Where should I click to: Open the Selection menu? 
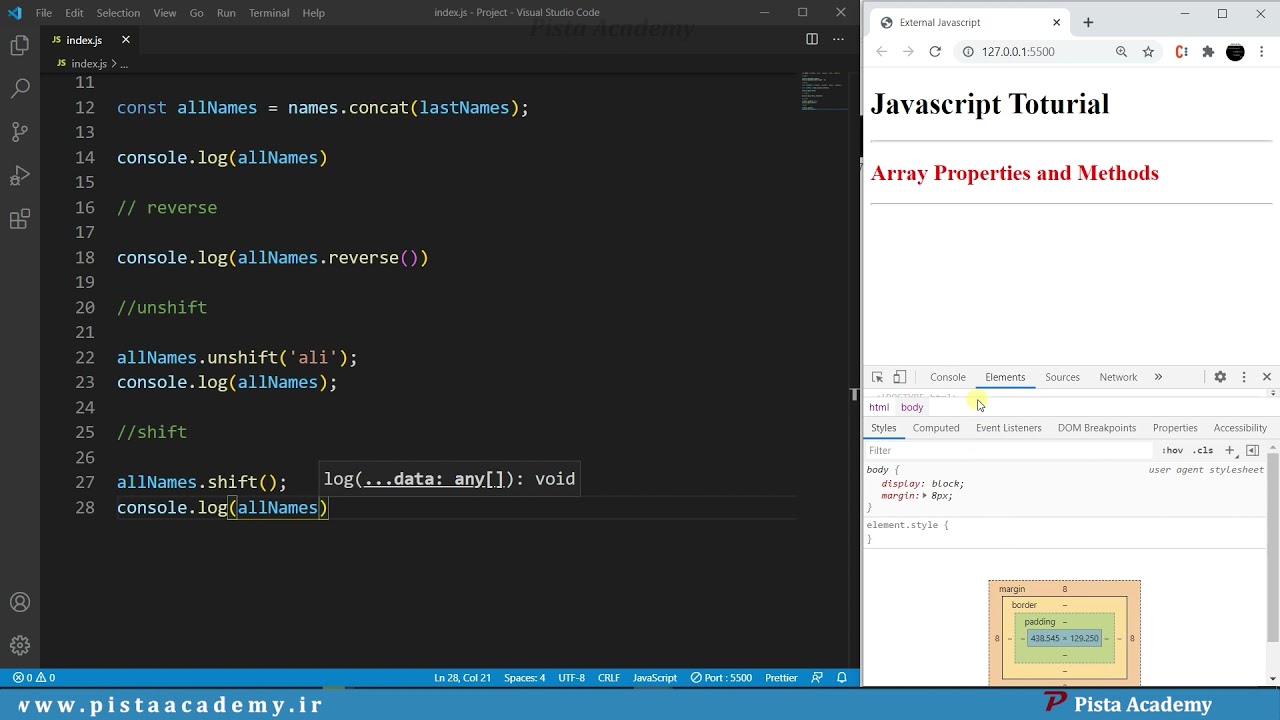118,13
